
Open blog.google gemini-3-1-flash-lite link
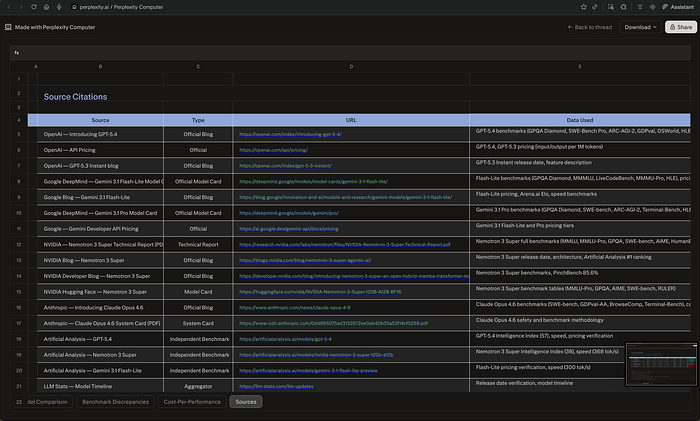click(x=346, y=197)
